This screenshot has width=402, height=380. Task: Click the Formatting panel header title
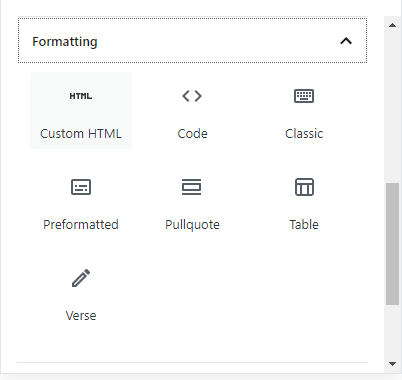tap(65, 42)
